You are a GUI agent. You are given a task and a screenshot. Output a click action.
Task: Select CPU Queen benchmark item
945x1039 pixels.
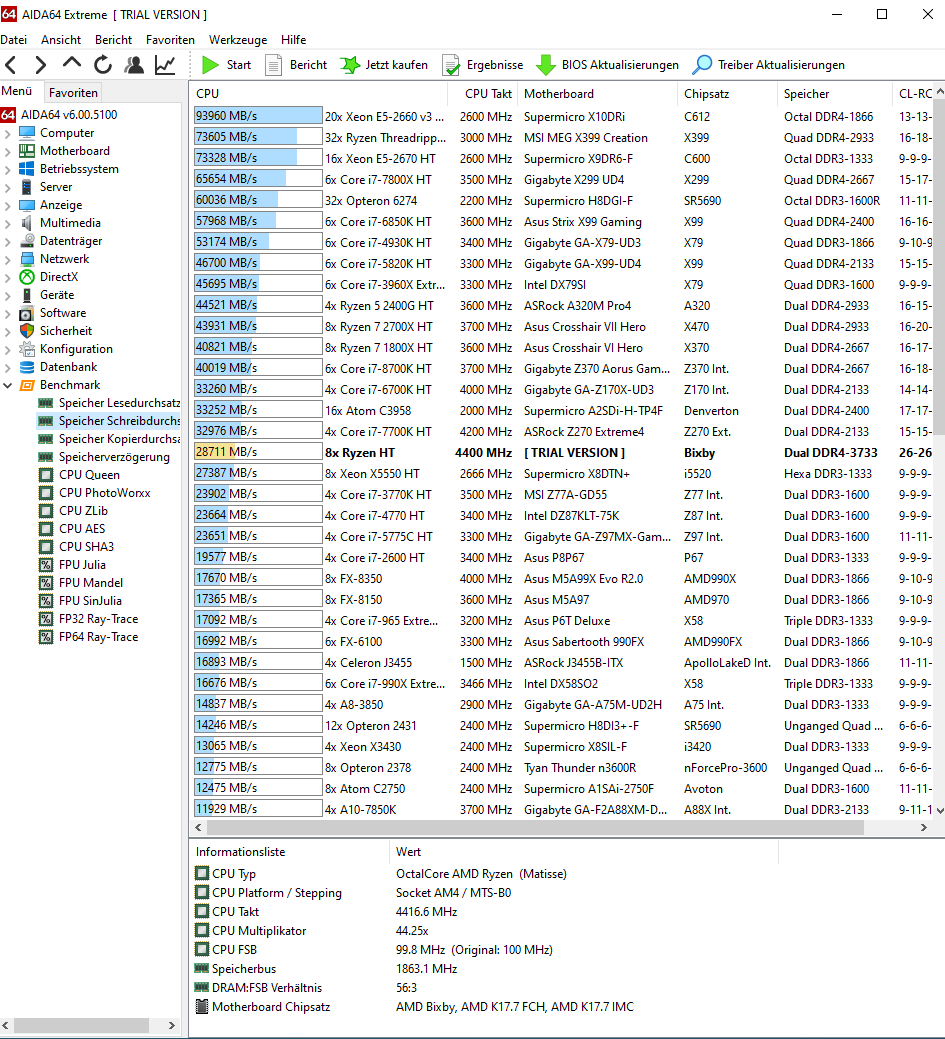click(89, 474)
